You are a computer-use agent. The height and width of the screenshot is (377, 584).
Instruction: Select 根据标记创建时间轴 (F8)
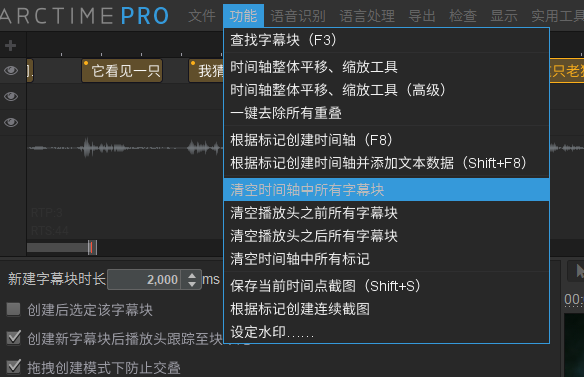[x=387, y=140]
